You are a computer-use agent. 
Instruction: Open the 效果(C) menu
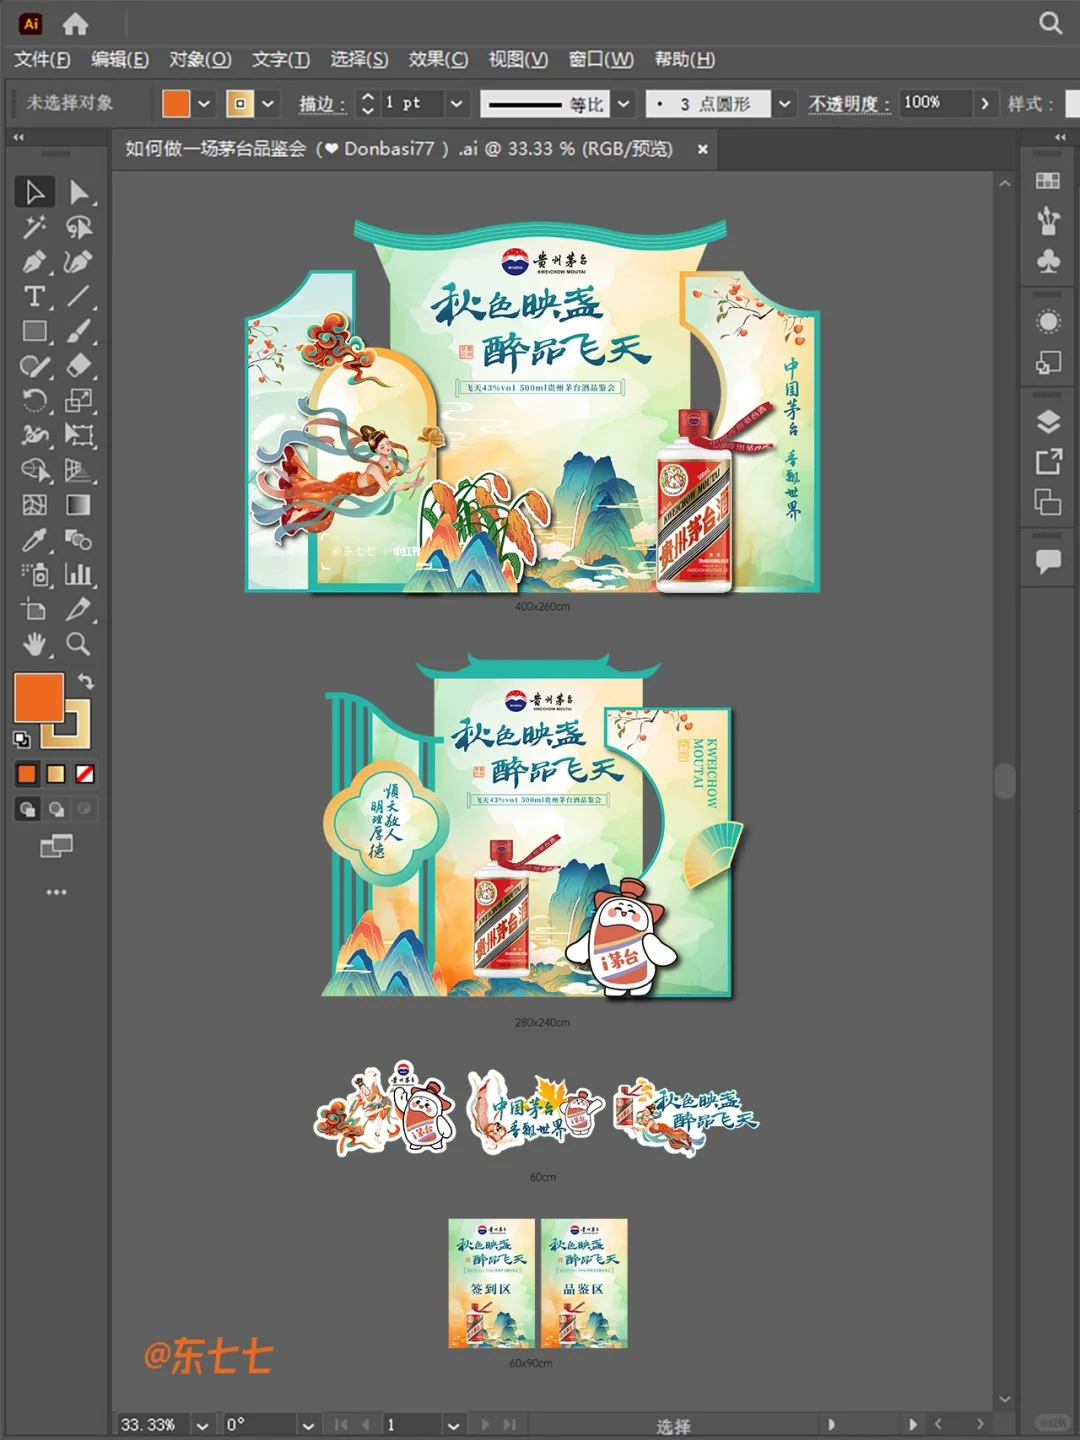[438, 59]
